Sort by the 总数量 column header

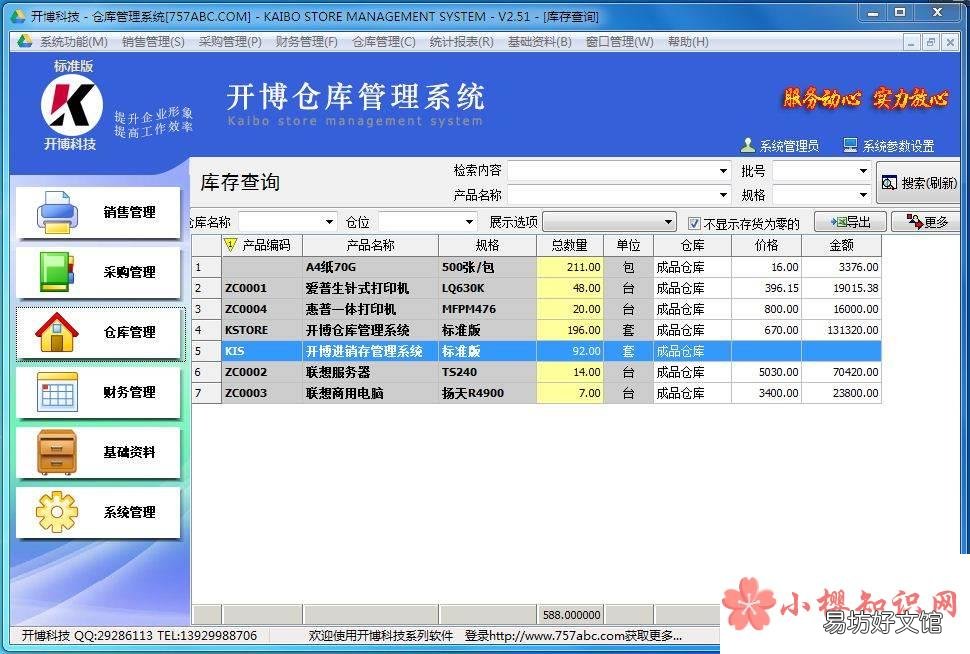click(570, 245)
